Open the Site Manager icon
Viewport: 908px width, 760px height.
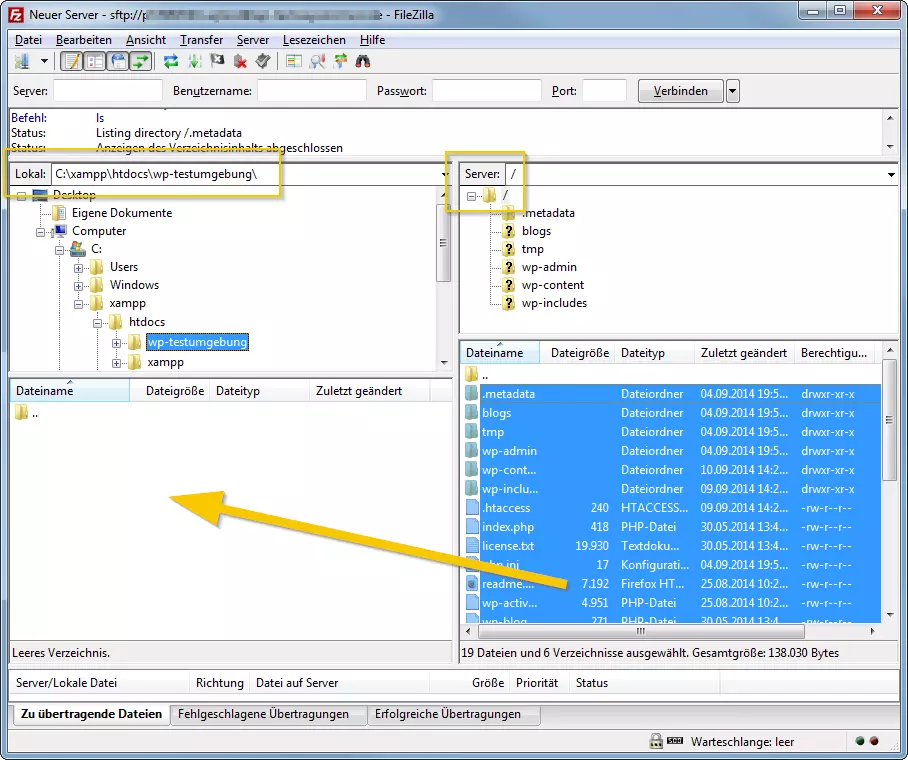click(22, 61)
